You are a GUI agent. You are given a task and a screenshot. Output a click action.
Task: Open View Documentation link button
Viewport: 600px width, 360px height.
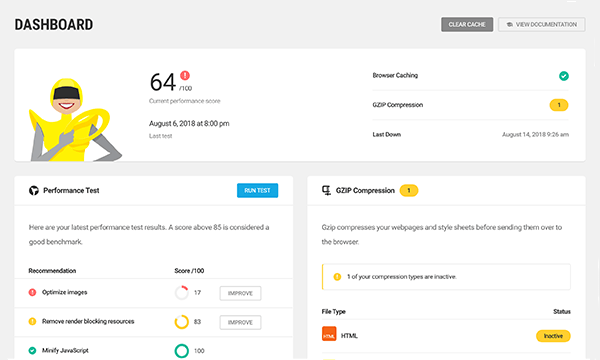(x=541, y=24)
